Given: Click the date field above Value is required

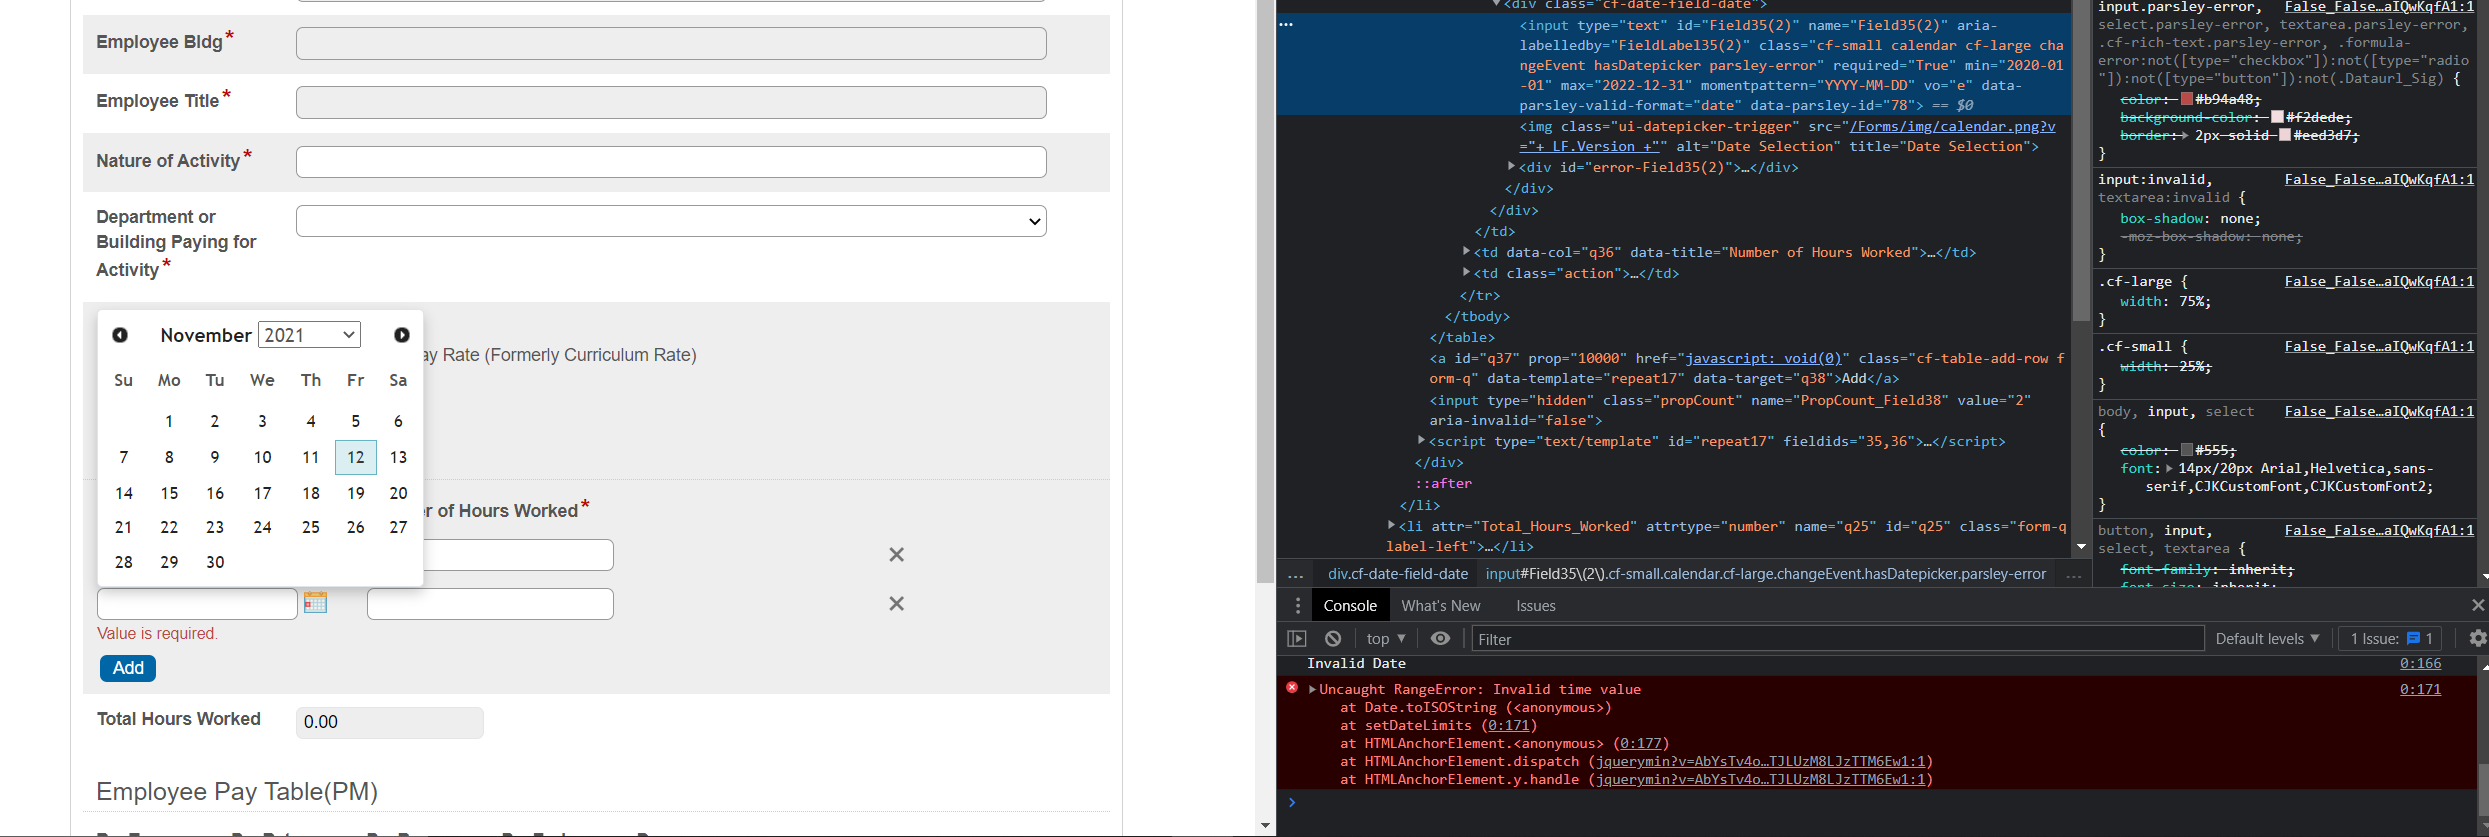Looking at the screenshot, I should pos(197,604).
